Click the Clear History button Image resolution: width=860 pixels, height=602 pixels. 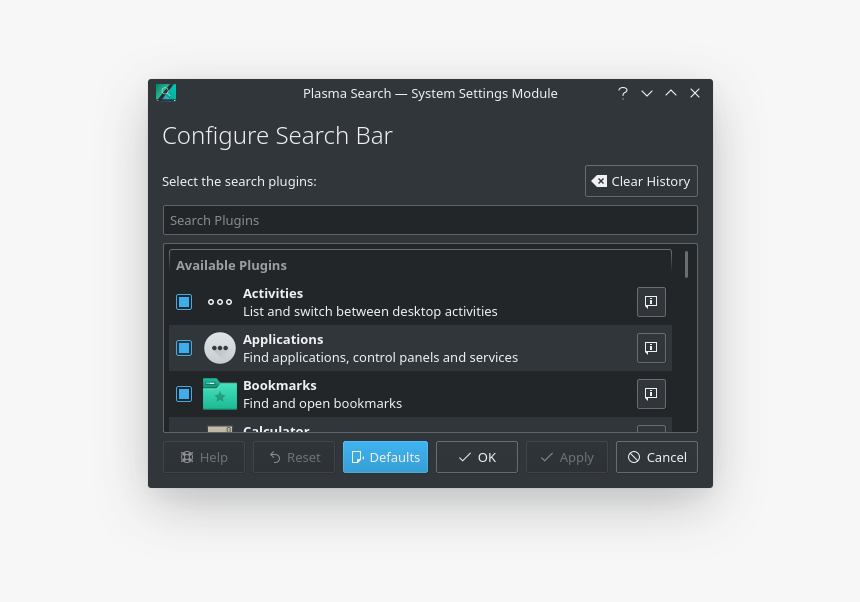tap(641, 181)
